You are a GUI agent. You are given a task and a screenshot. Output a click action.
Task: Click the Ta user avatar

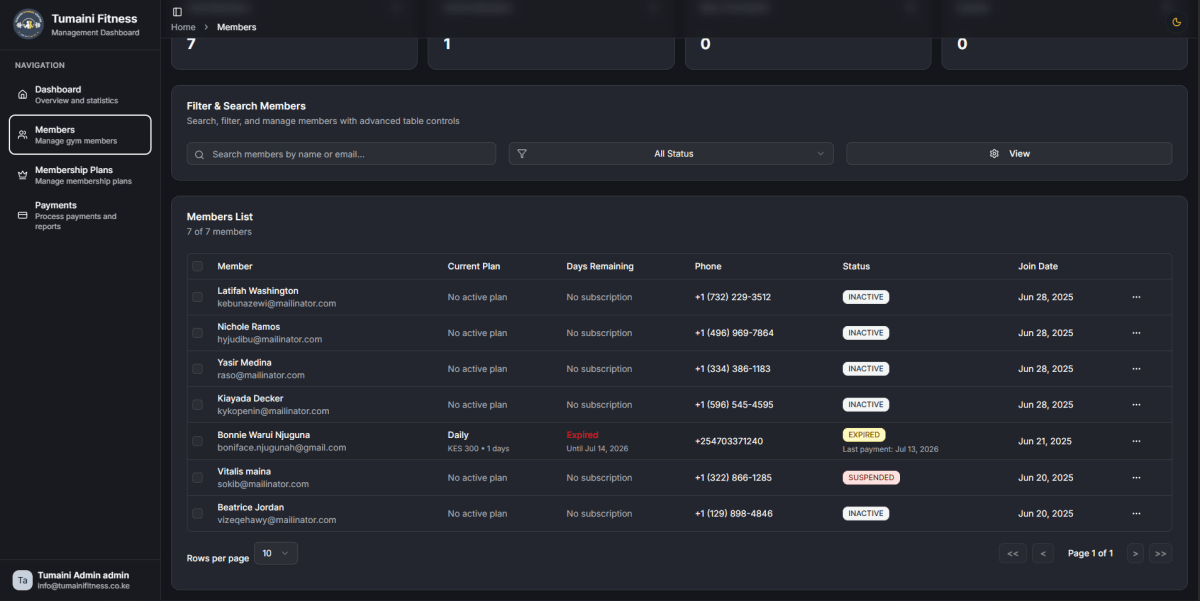click(22, 580)
